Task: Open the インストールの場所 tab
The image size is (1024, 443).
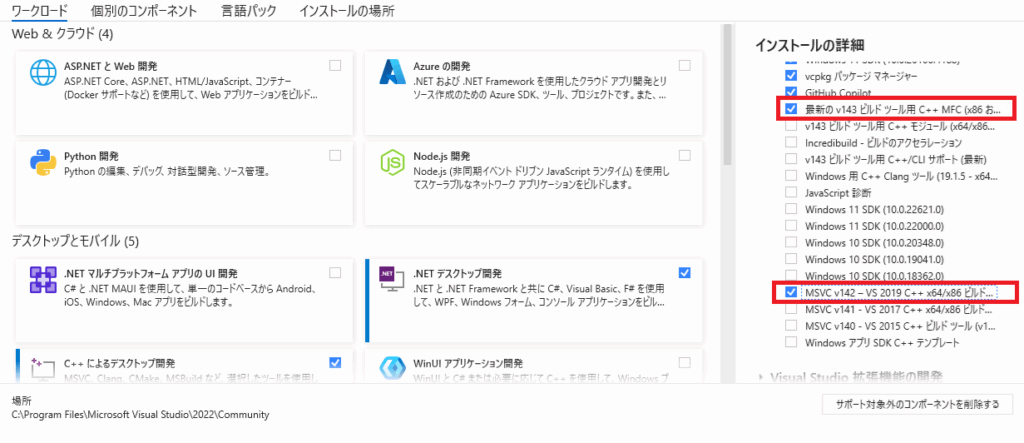Action: click(x=346, y=12)
